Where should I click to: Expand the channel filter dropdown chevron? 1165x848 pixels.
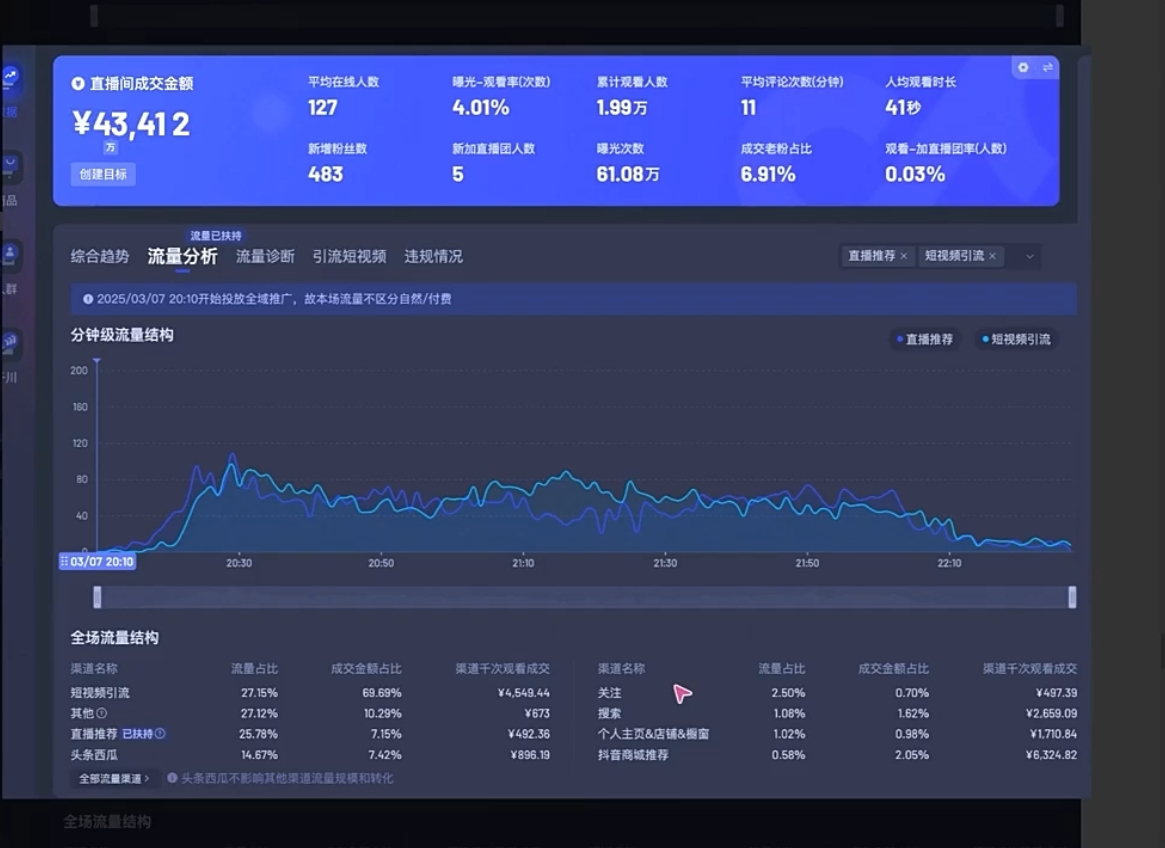[x=1029, y=257]
